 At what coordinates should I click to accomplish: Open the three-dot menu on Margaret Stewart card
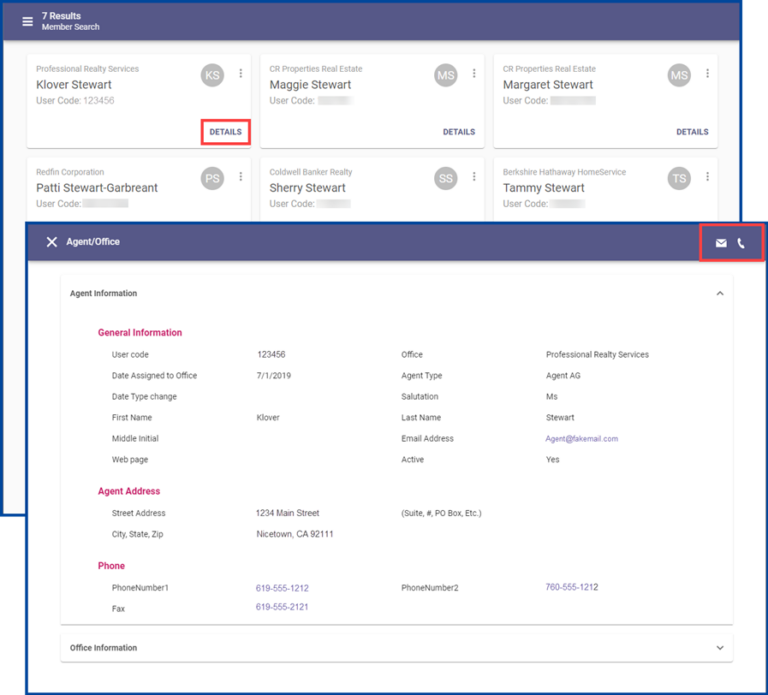pos(707,74)
